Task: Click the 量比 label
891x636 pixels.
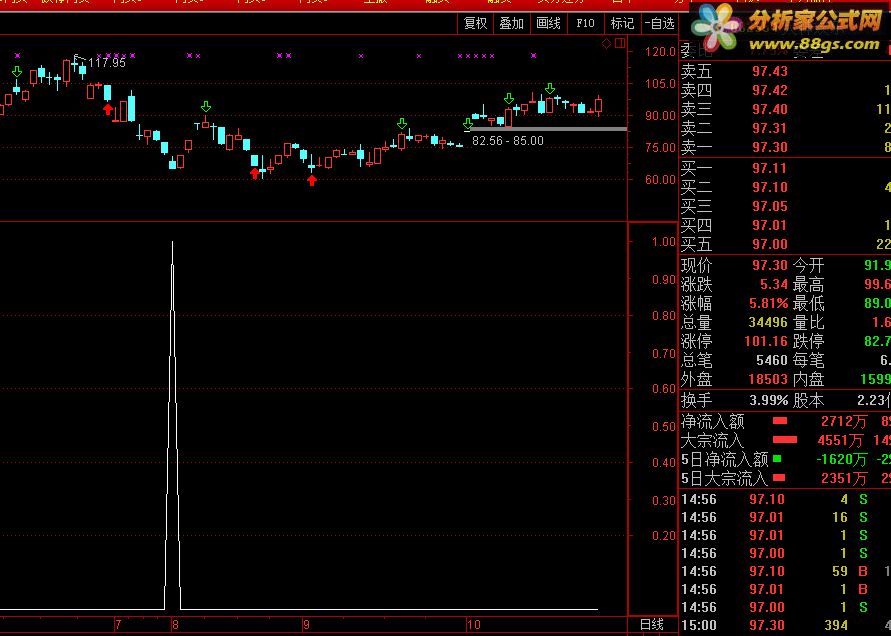Action: point(808,322)
